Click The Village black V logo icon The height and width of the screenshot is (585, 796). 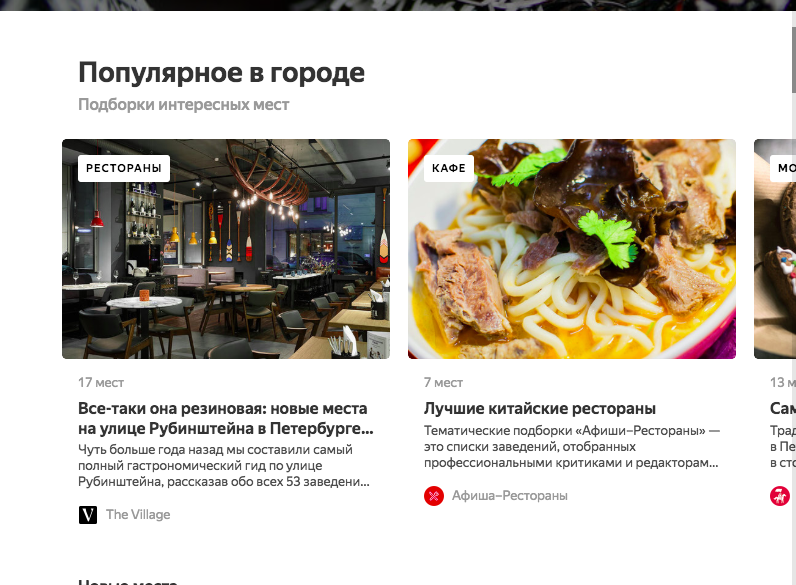88,515
